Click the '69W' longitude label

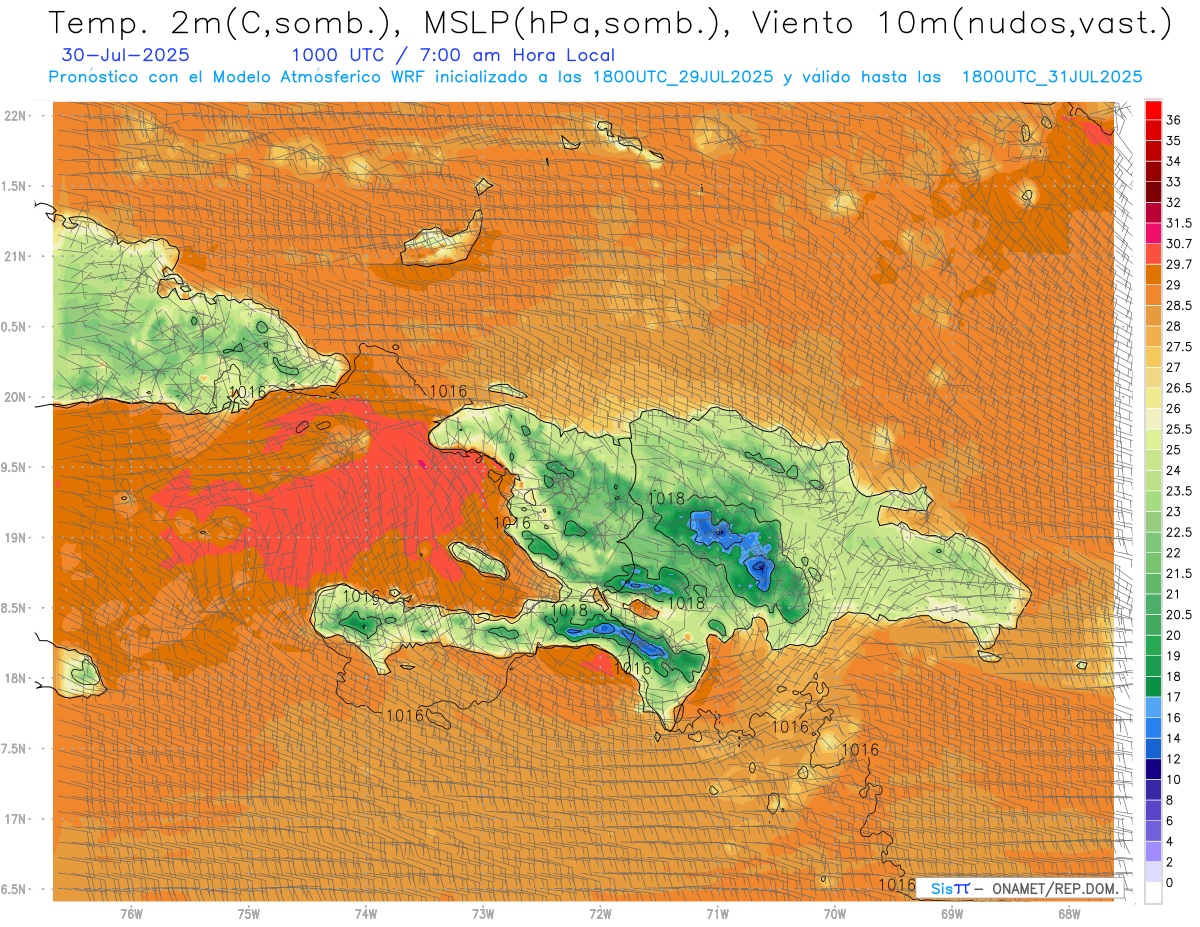[x=951, y=914]
